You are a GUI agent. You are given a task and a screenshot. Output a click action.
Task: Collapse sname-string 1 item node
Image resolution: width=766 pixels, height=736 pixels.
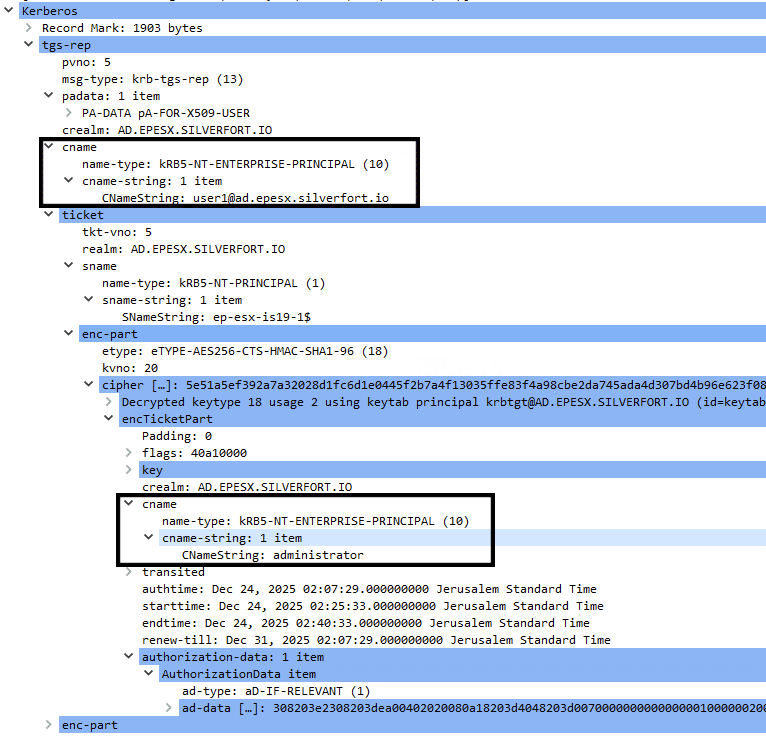(89, 299)
